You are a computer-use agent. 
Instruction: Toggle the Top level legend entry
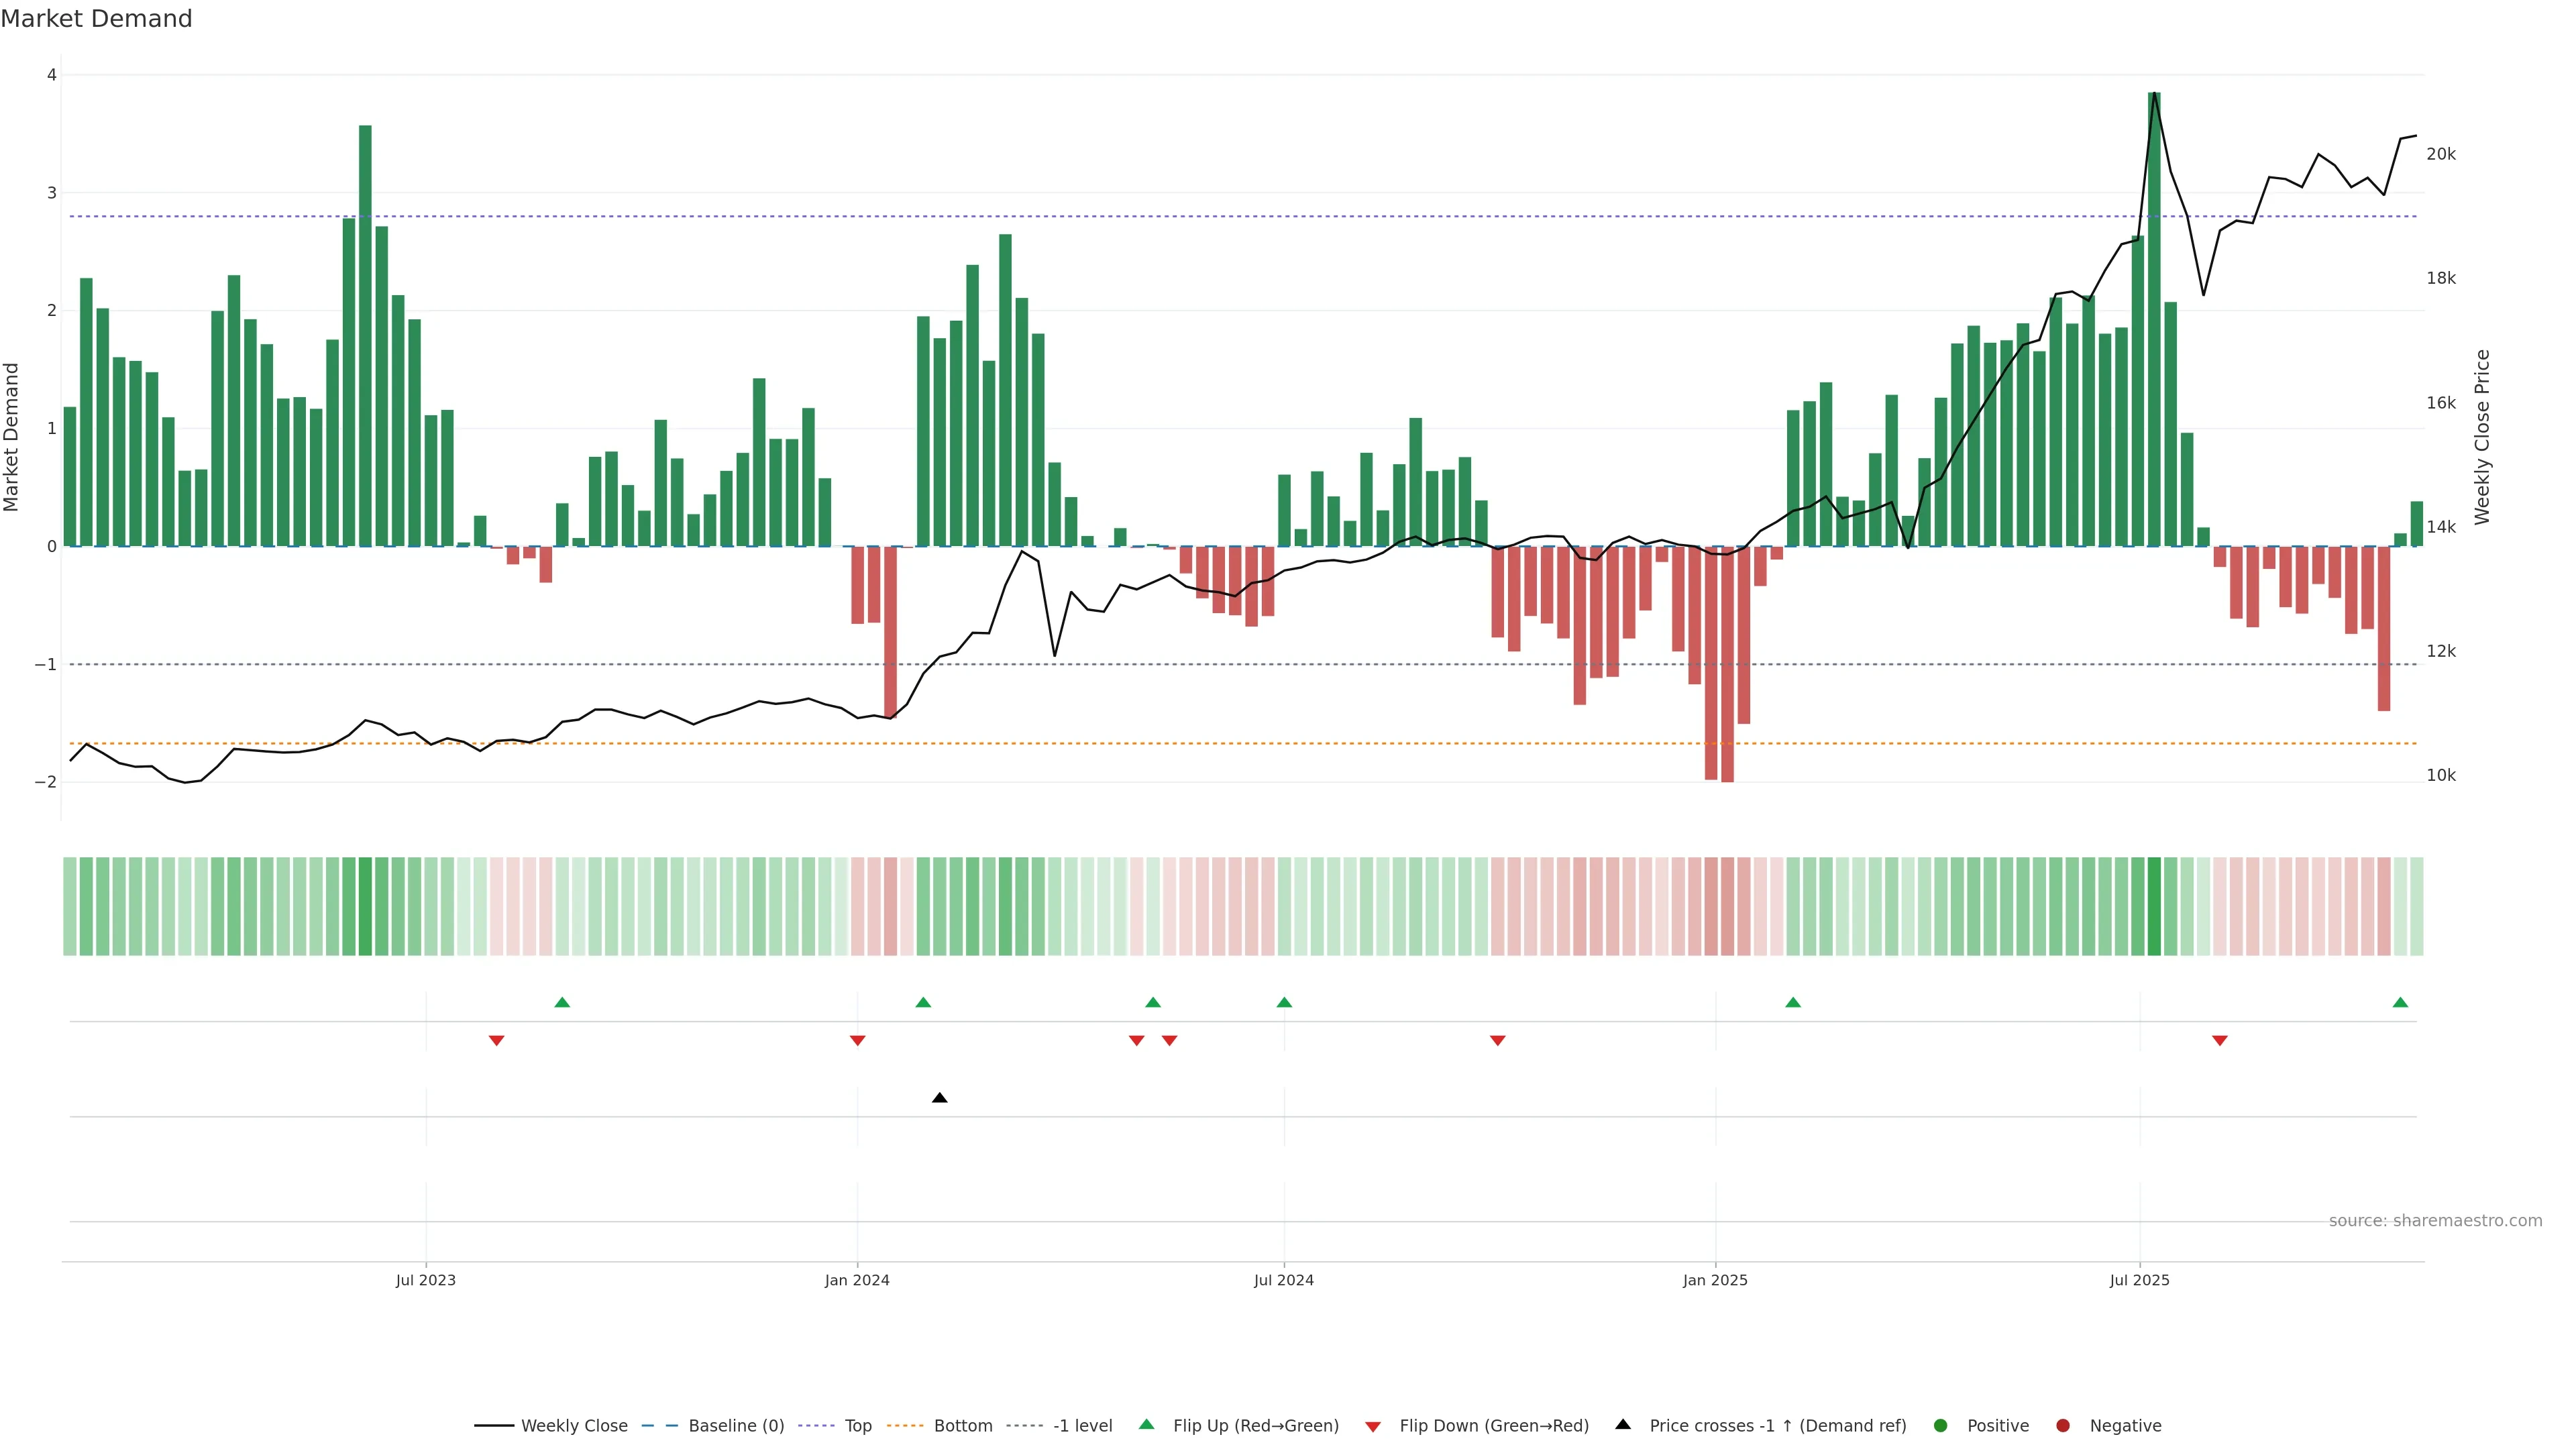click(857, 1426)
